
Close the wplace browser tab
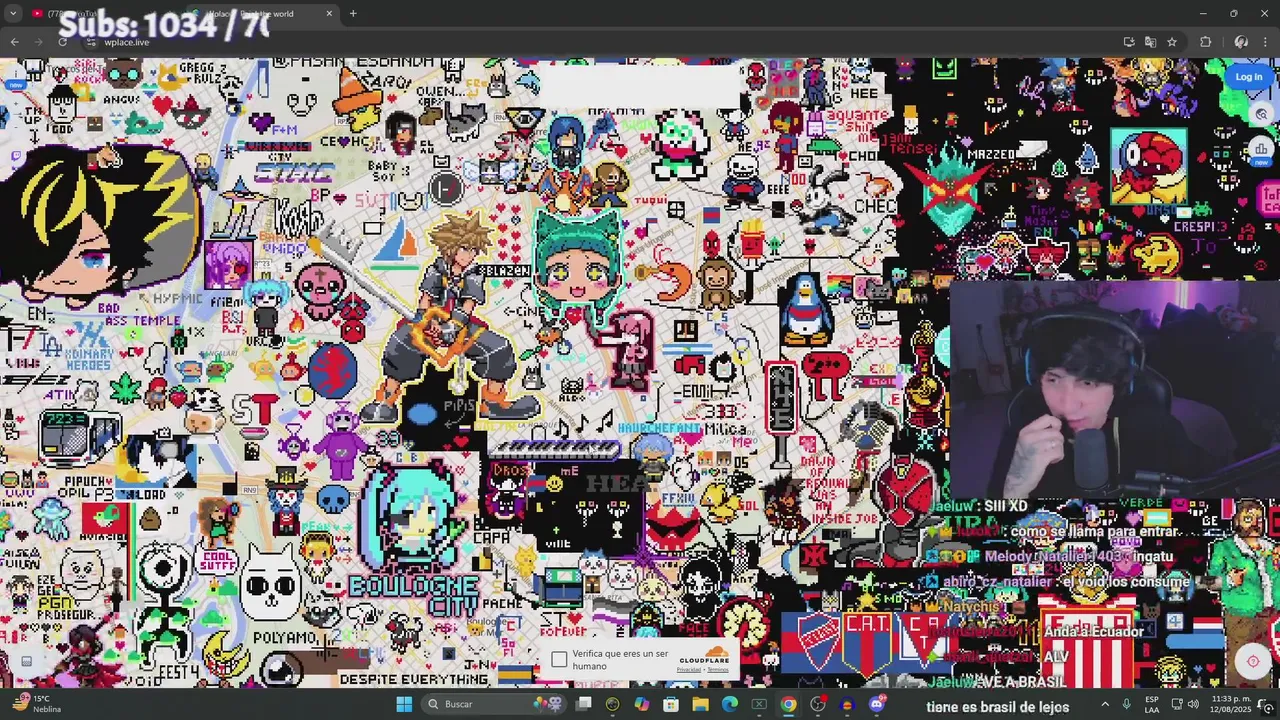329,14
